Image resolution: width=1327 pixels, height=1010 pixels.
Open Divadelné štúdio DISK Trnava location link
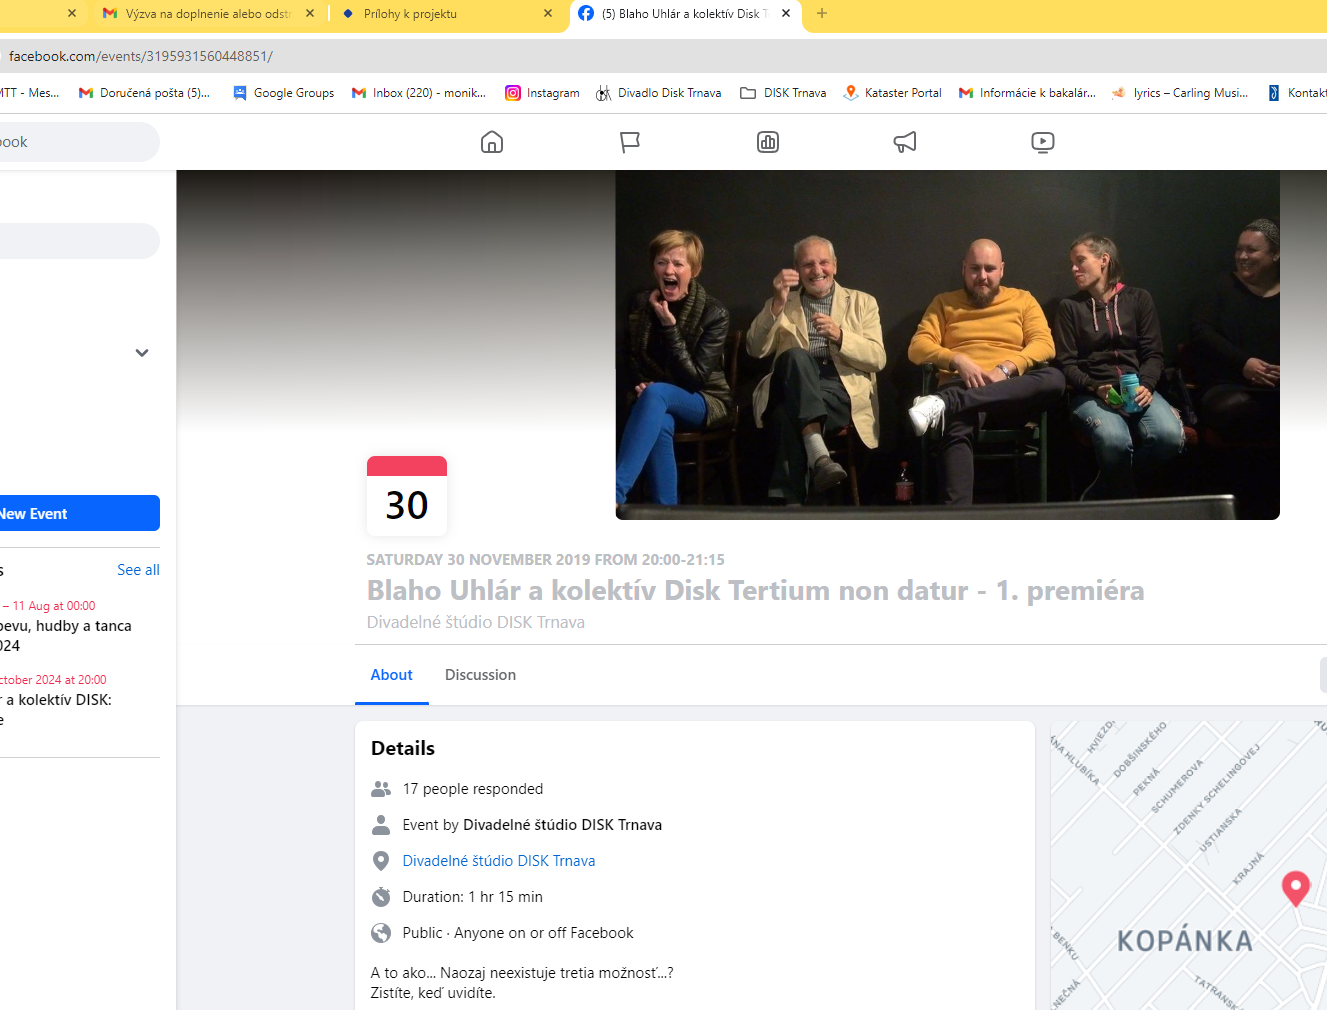(498, 861)
